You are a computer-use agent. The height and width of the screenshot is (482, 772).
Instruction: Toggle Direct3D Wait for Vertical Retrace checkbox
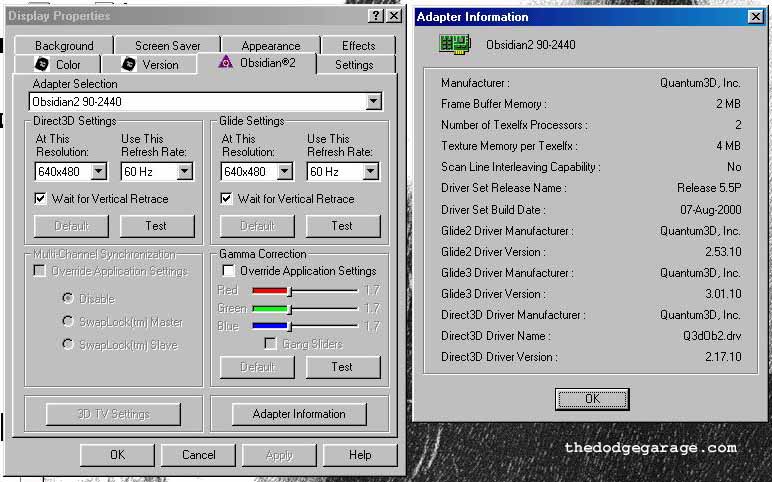(40, 199)
